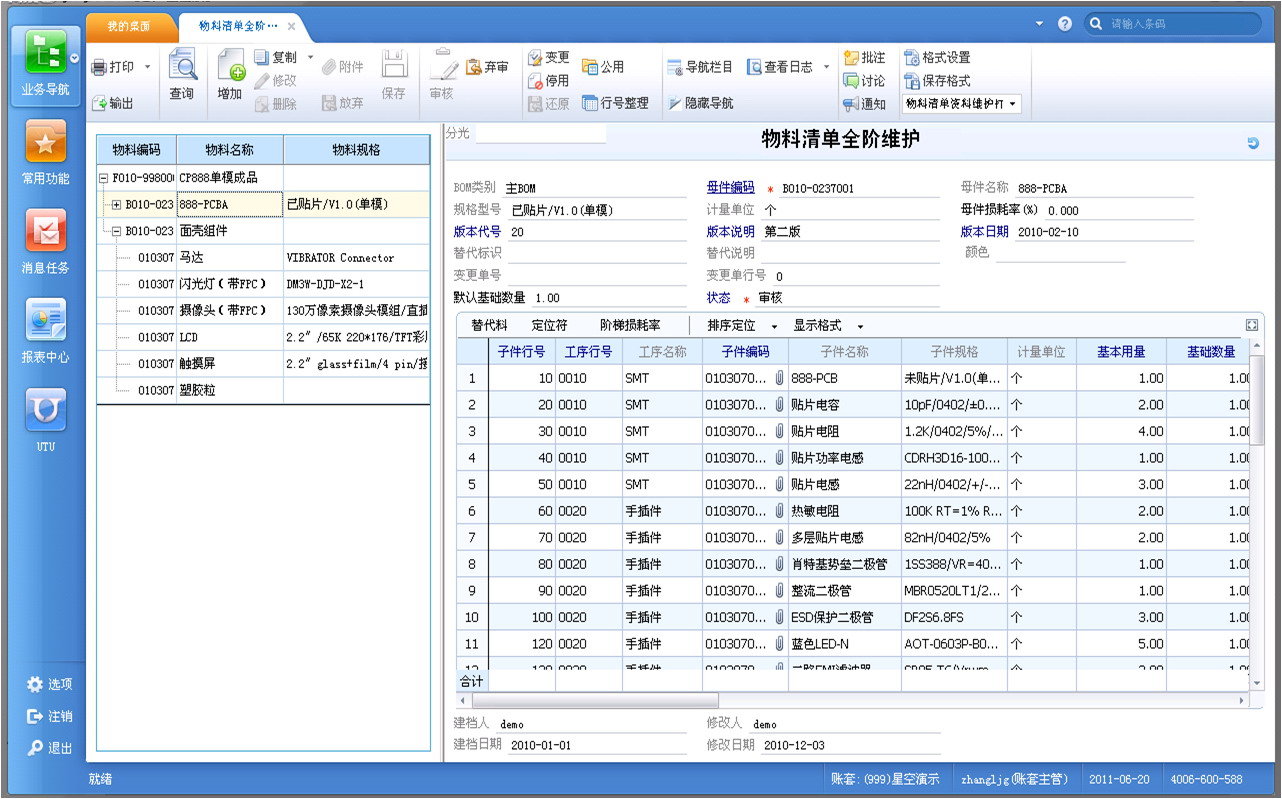Switch to the 我的桌面 tab
Screen dimensions: 1282x799
click(x=128, y=25)
